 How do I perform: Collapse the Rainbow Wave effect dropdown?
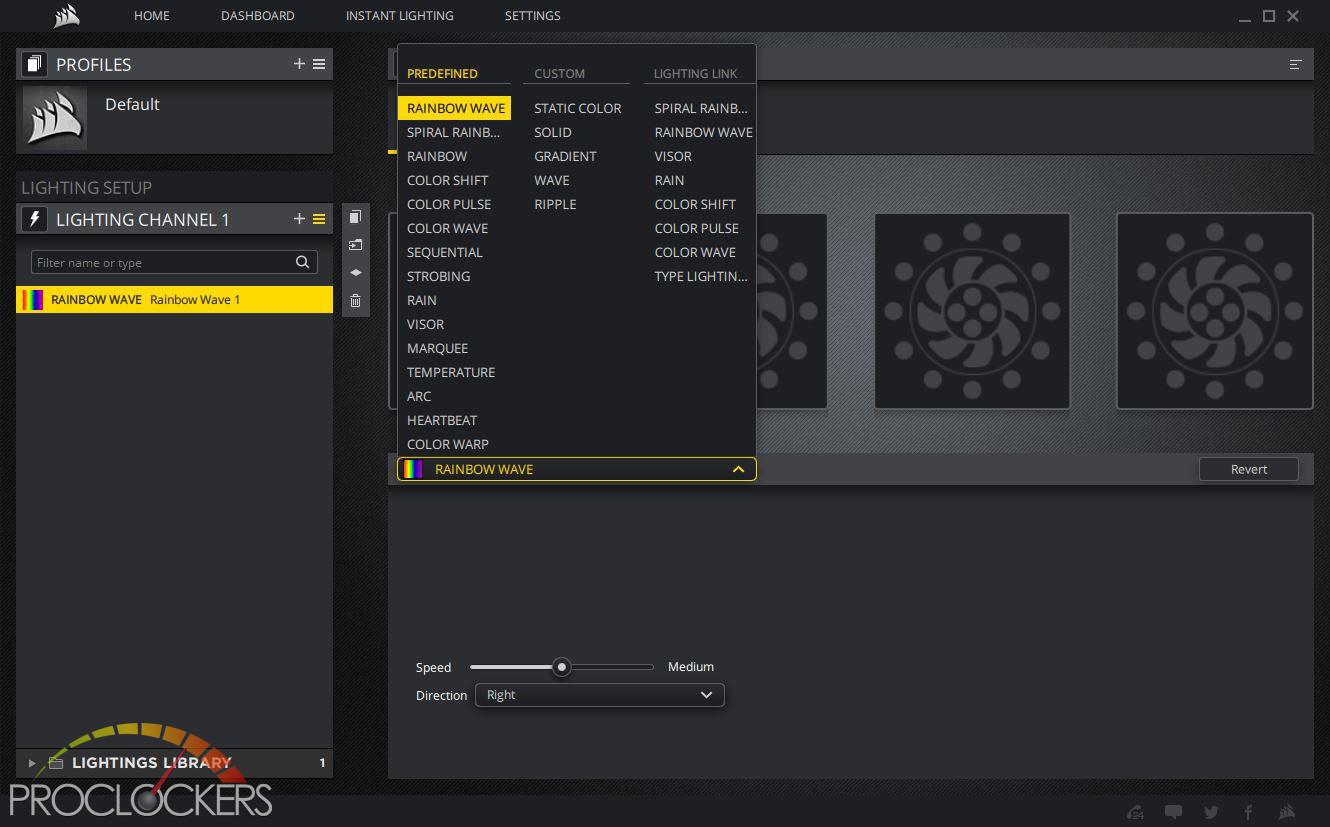738,469
